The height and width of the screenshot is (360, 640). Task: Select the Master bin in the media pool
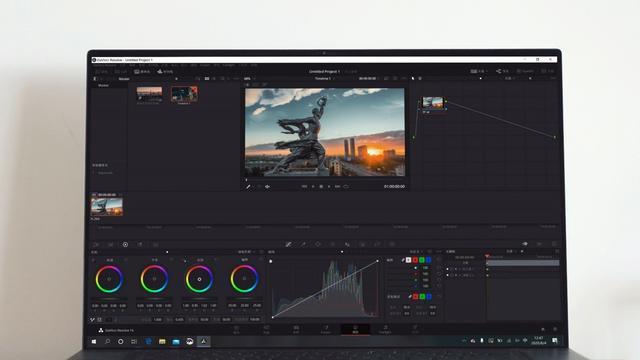click(x=104, y=85)
